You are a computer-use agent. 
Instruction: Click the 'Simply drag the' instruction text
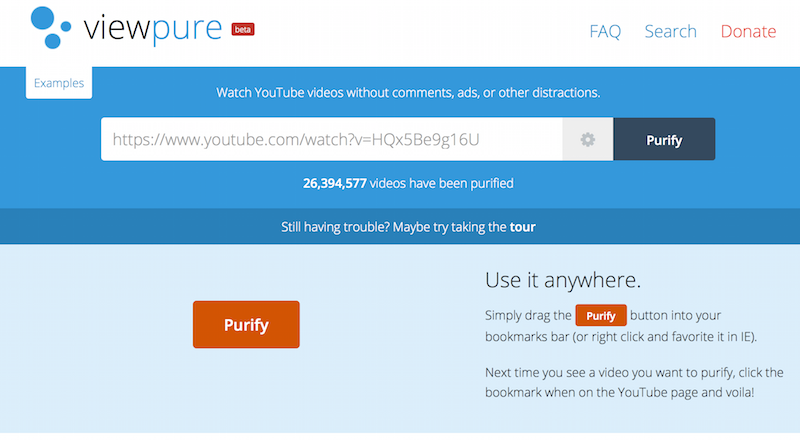pyautogui.click(x=528, y=315)
